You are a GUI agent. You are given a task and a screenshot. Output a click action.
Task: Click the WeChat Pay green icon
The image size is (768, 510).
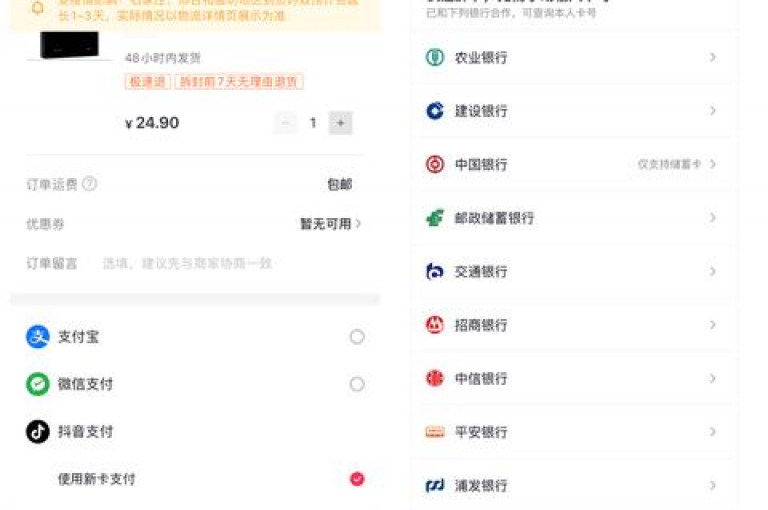point(38,384)
